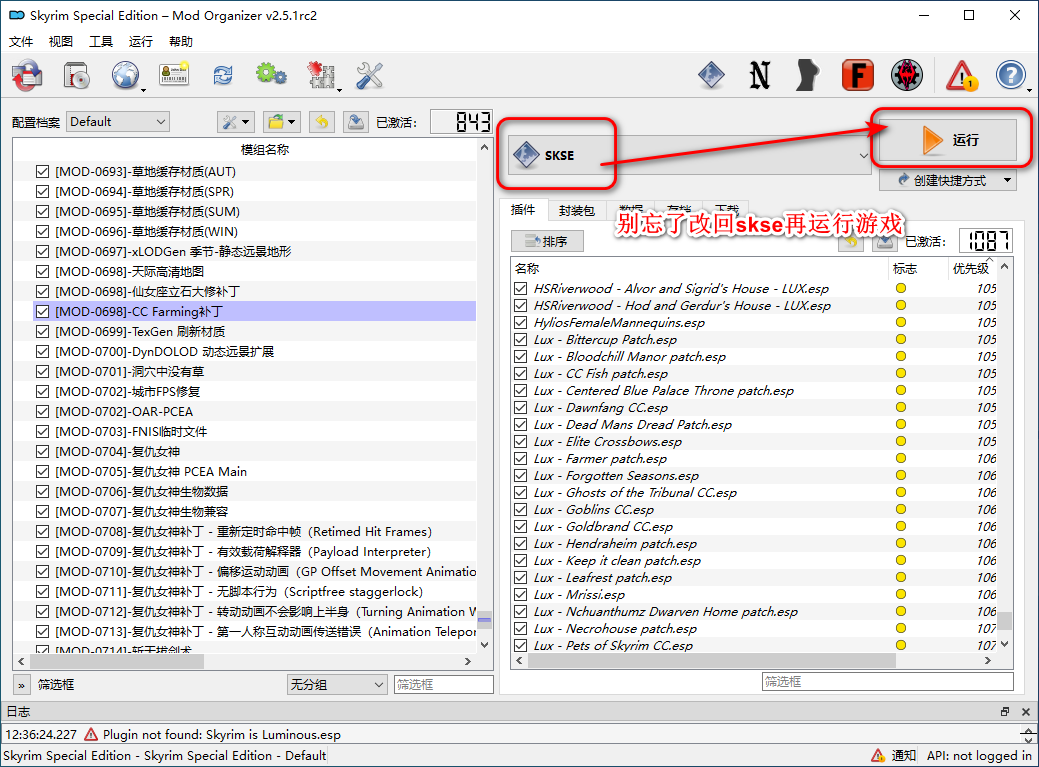Screen dimensions: 1039x767
Task: Click the plugin list filter input box
Action: coord(886,682)
